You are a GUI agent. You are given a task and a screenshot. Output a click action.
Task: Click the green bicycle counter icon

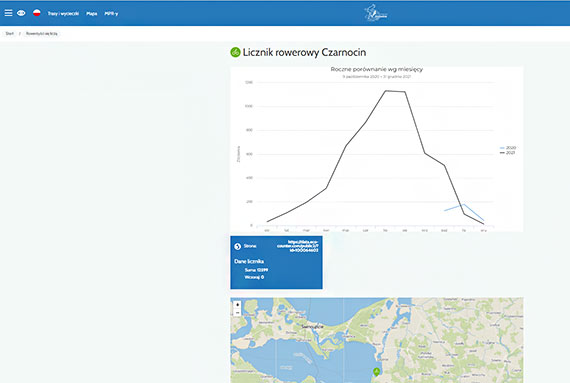point(235,52)
